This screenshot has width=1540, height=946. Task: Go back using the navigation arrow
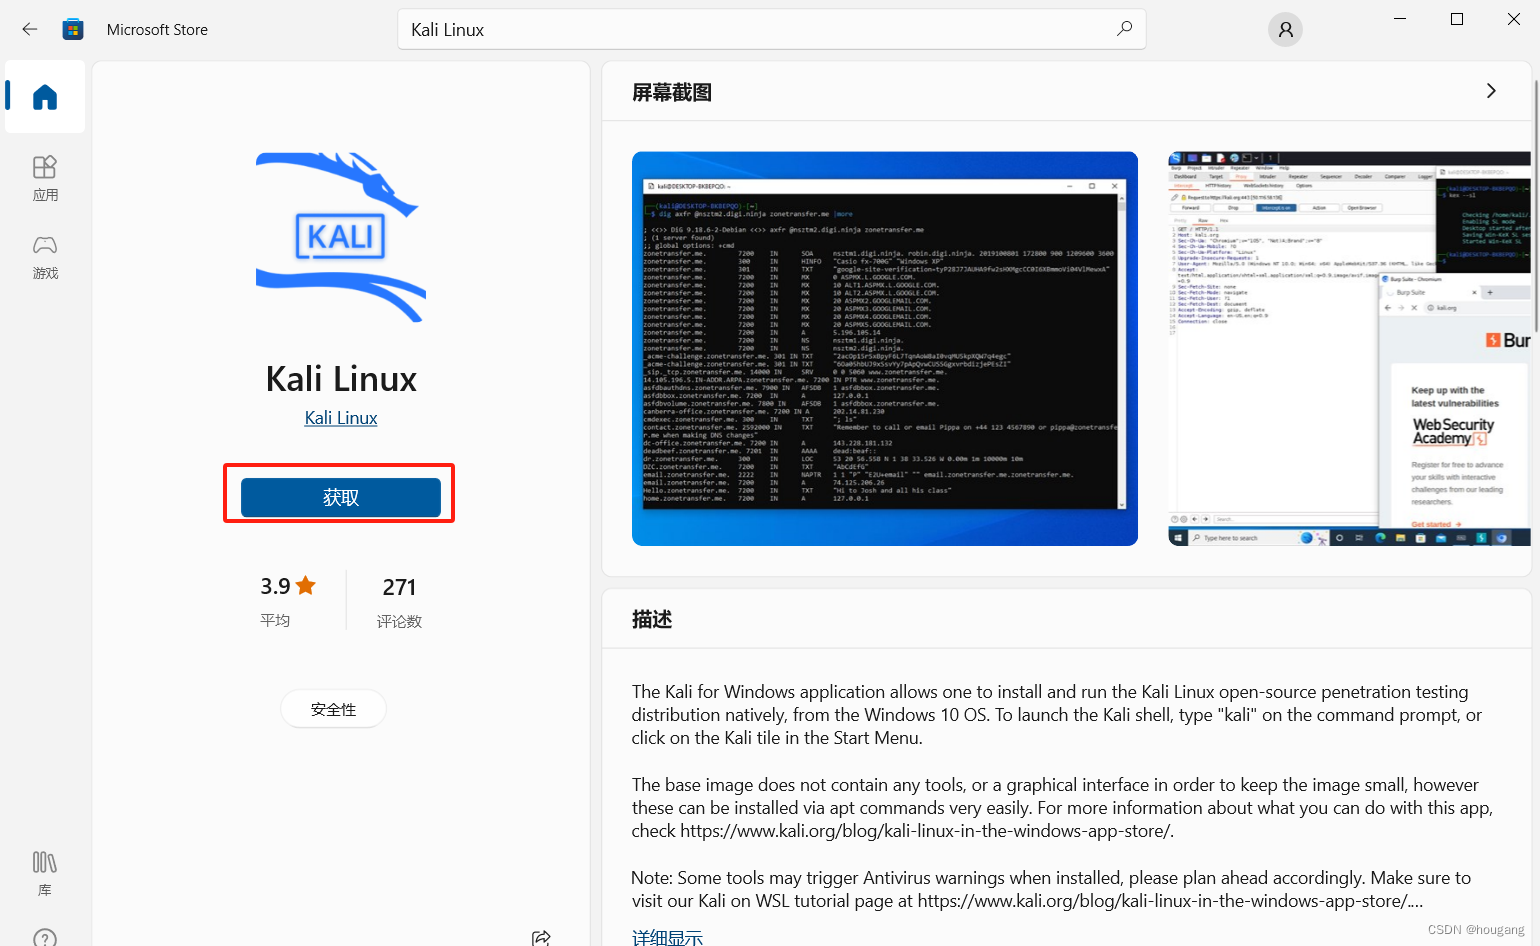(x=30, y=29)
